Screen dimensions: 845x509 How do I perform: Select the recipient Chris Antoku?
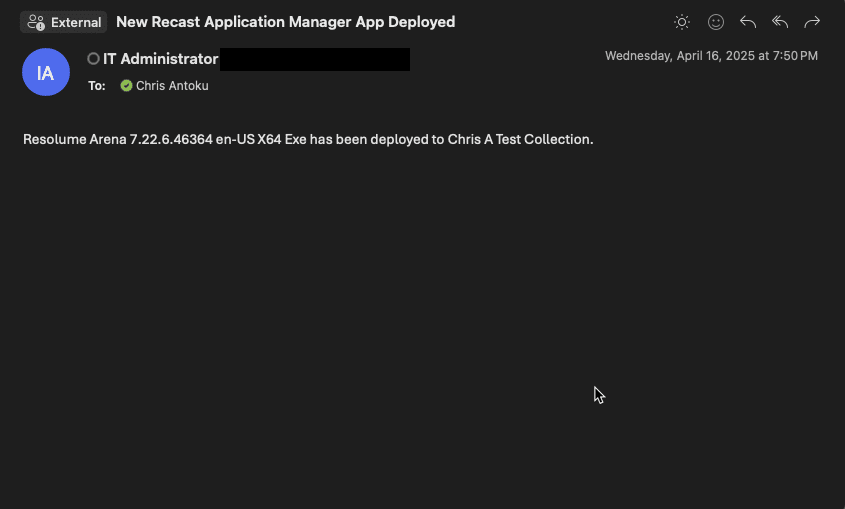(x=172, y=86)
